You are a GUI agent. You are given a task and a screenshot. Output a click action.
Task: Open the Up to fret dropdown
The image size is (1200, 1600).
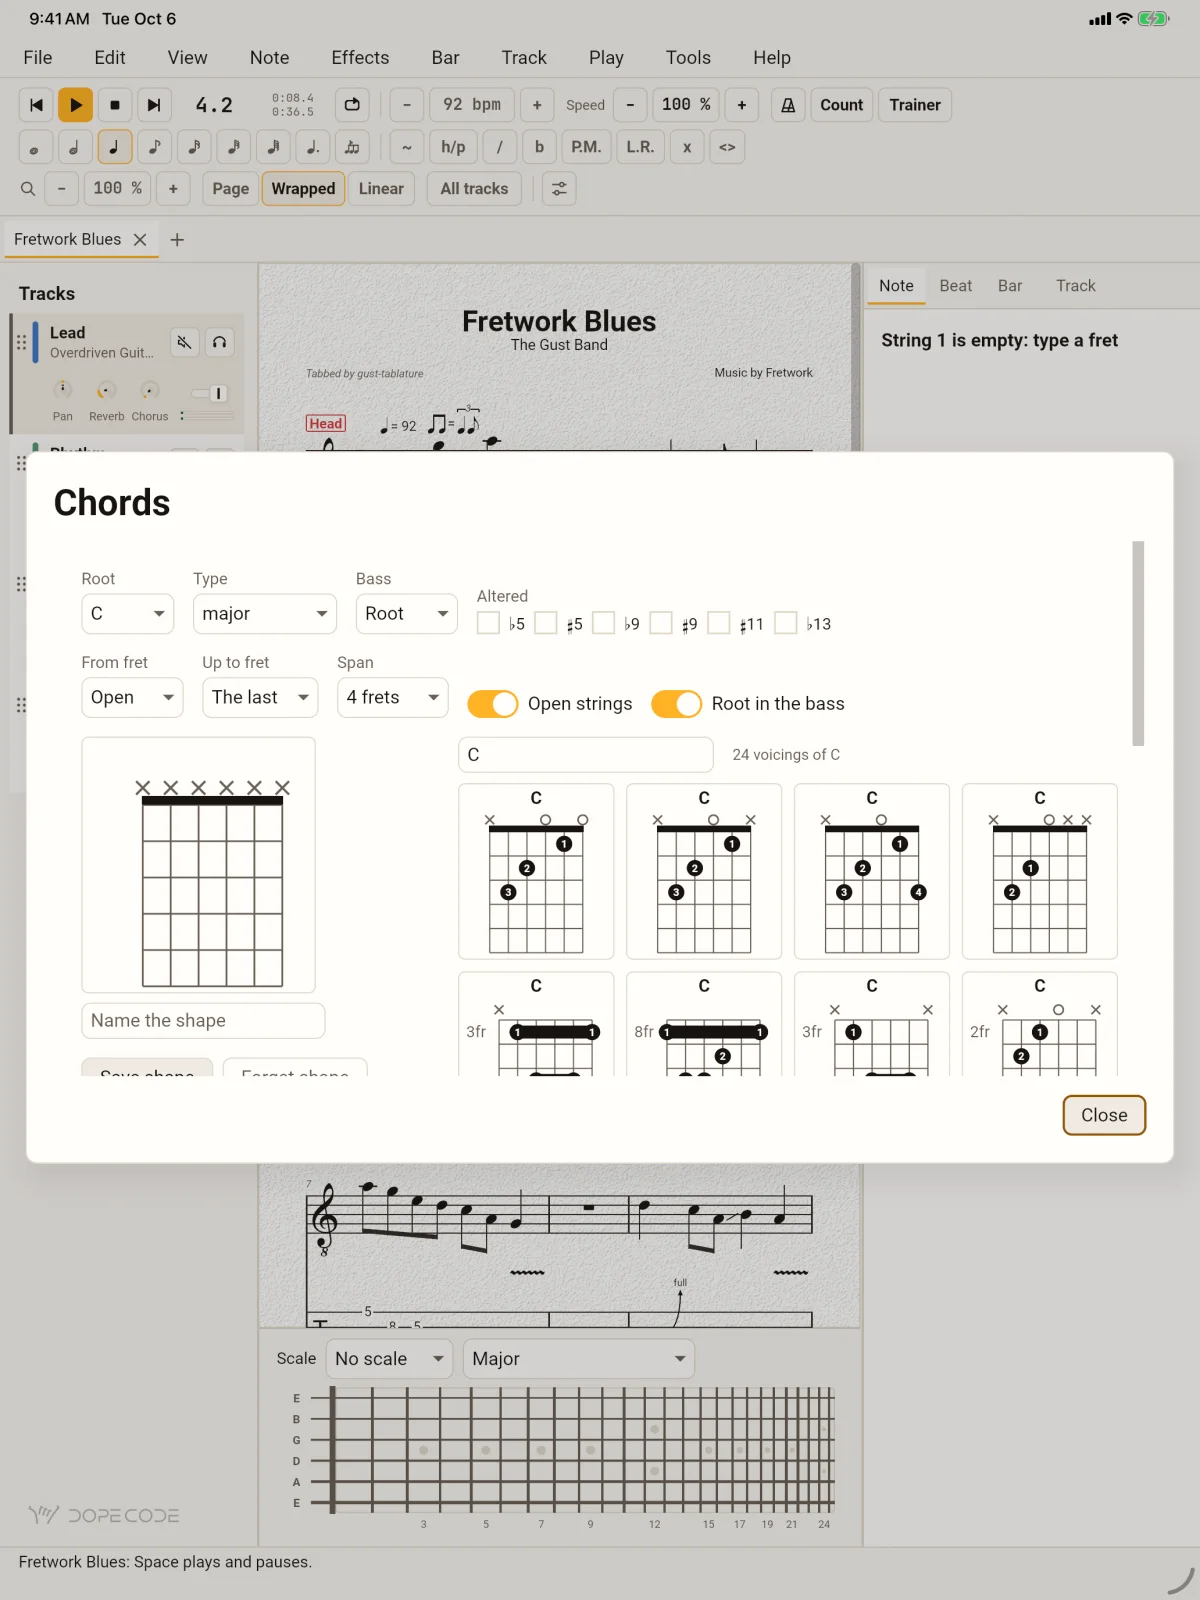[x=260, y=697]
